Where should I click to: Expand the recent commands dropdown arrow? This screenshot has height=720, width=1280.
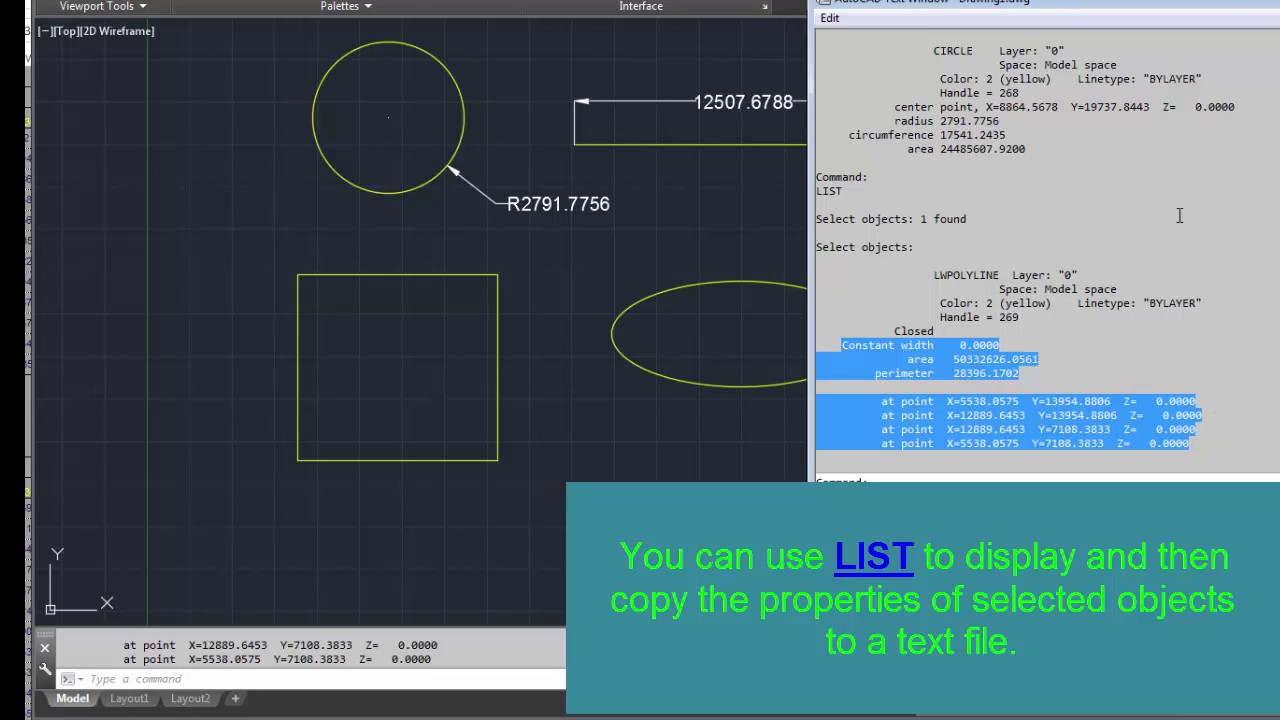(79, 679)
